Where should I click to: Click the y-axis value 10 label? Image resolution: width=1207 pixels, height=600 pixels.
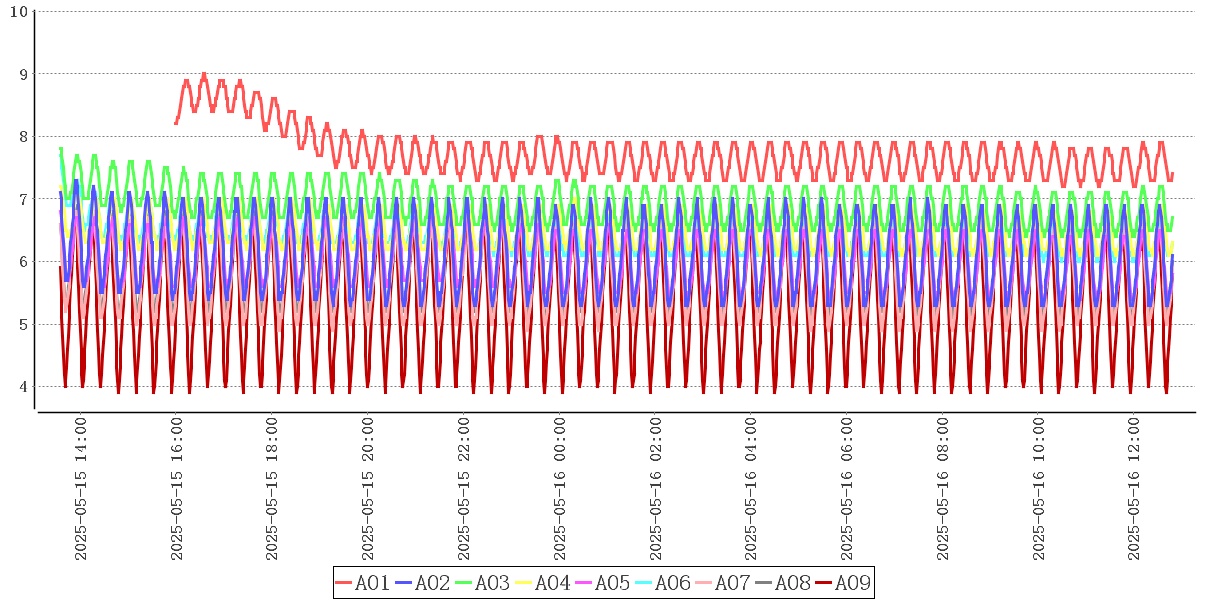pyautogui.click(x=17, y=11)
